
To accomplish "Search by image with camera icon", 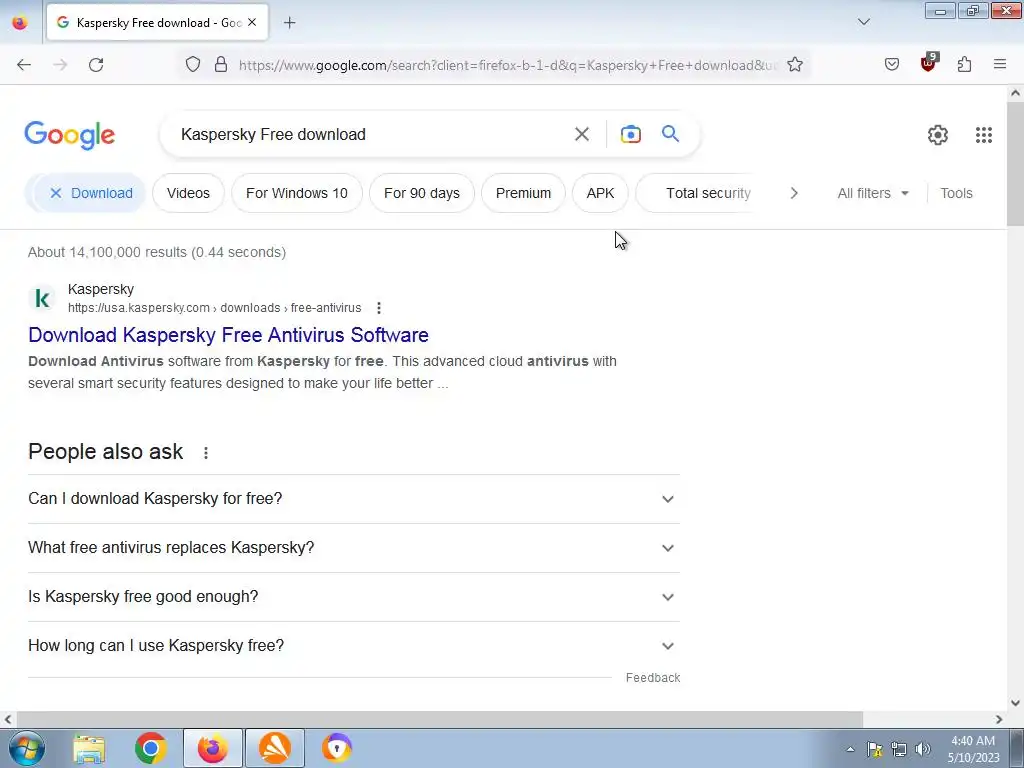I will 631,135.
